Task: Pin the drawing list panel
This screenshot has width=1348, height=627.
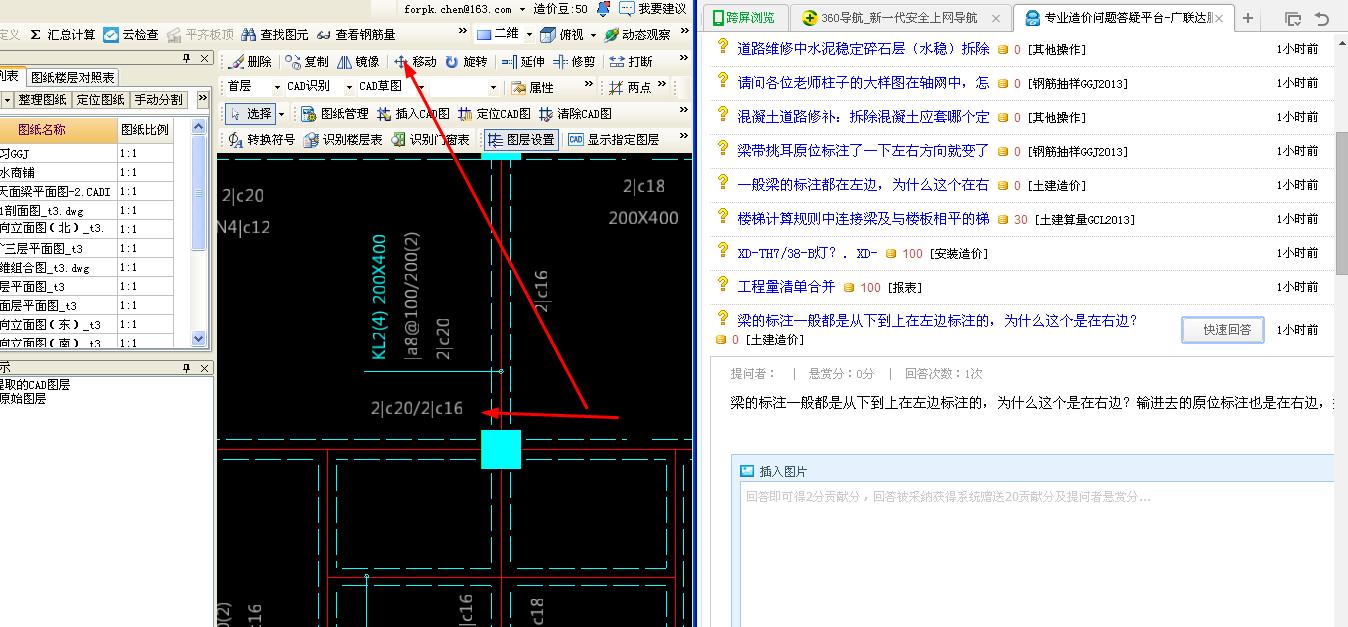Action: pos(187,59)
